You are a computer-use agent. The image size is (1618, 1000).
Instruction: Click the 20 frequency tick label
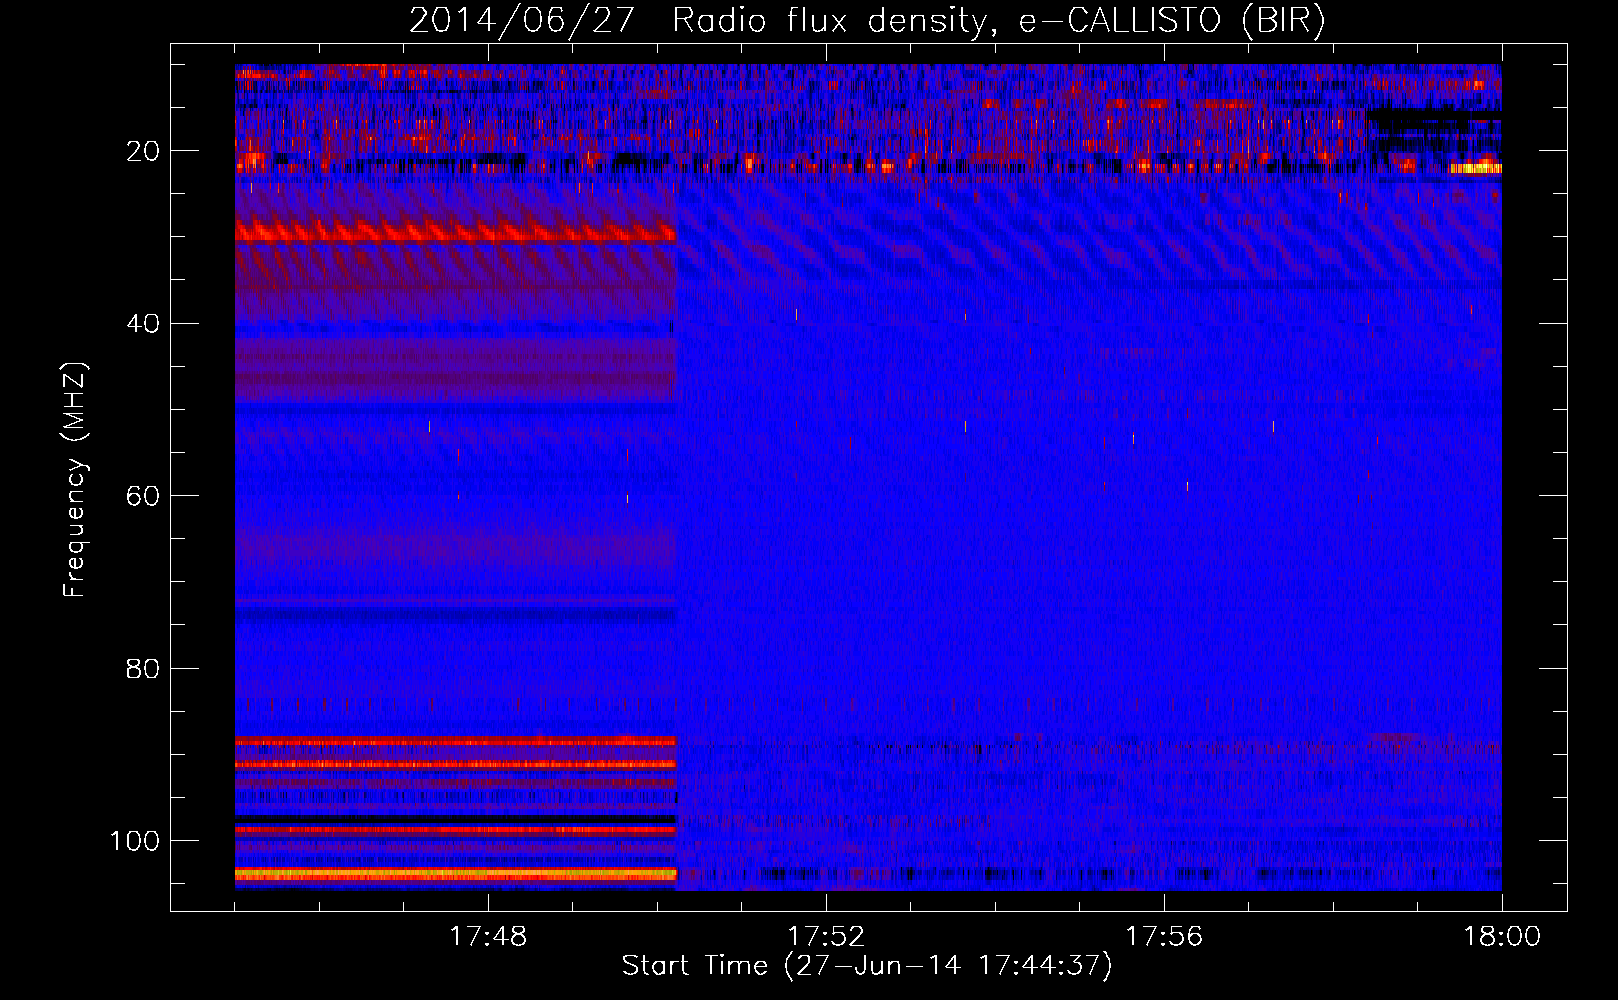pos(143,151)
